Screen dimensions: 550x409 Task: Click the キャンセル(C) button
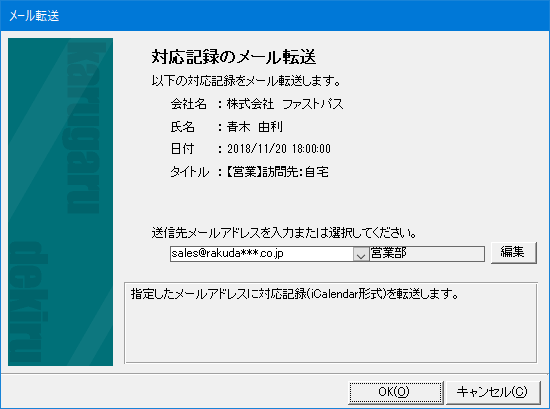coord(492,392)
